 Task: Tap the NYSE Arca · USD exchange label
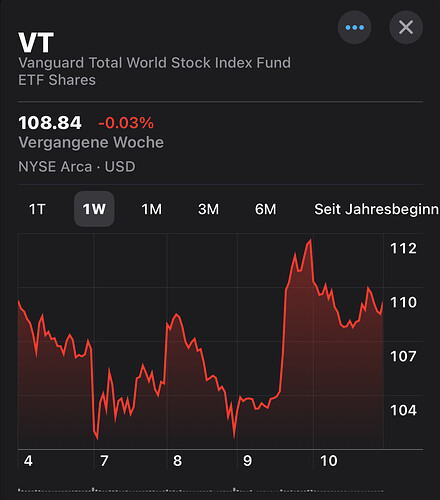click(77, 167)
